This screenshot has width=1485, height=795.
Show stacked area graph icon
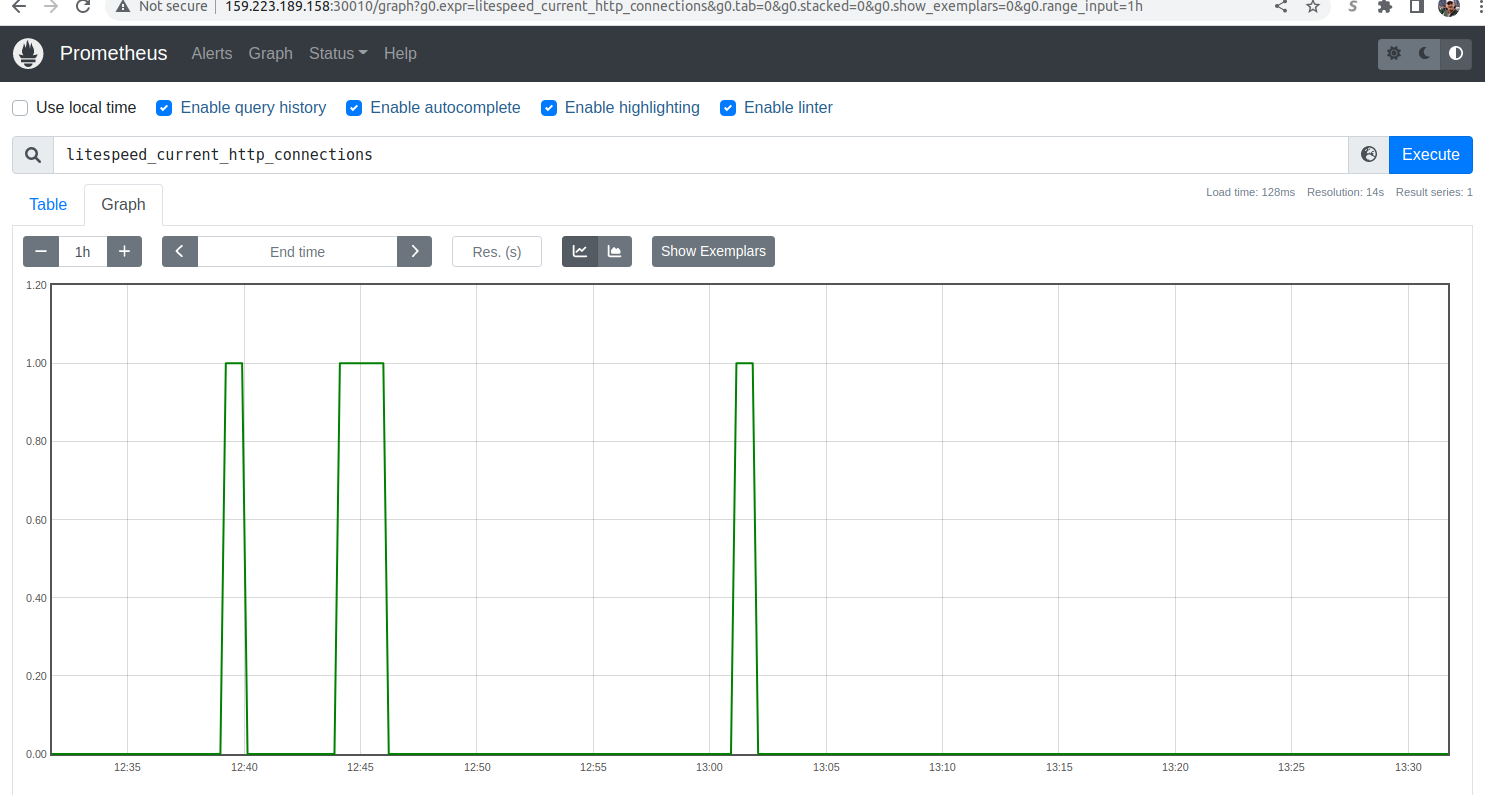coord(614,251)
